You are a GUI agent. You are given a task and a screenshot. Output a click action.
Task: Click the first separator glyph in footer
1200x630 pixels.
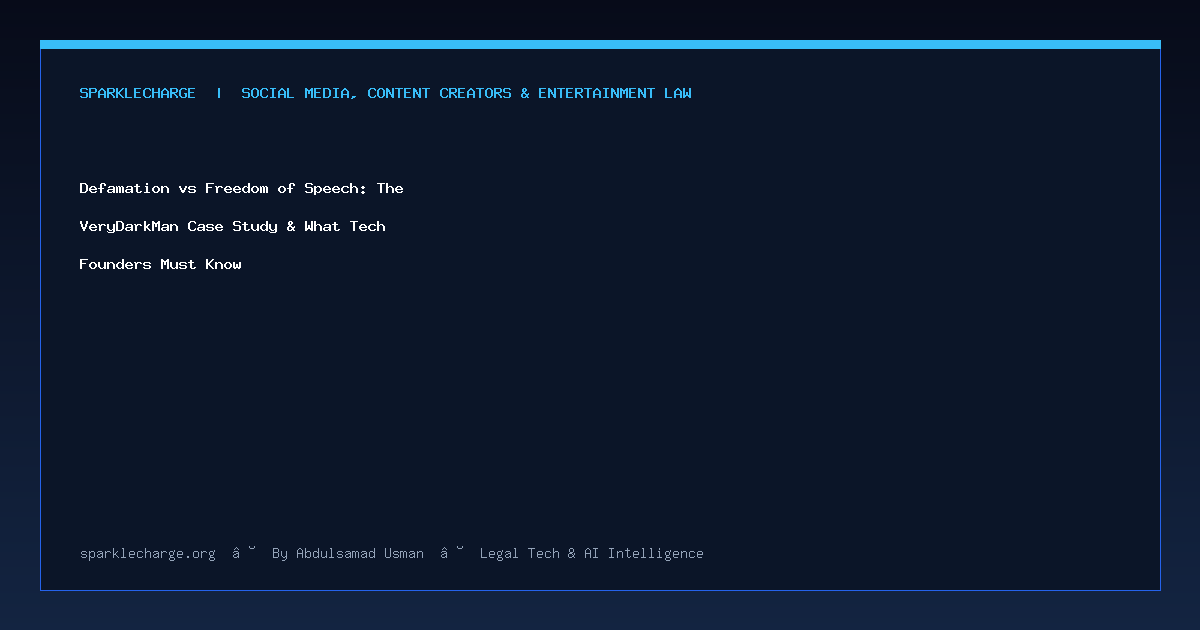(244, 552)
